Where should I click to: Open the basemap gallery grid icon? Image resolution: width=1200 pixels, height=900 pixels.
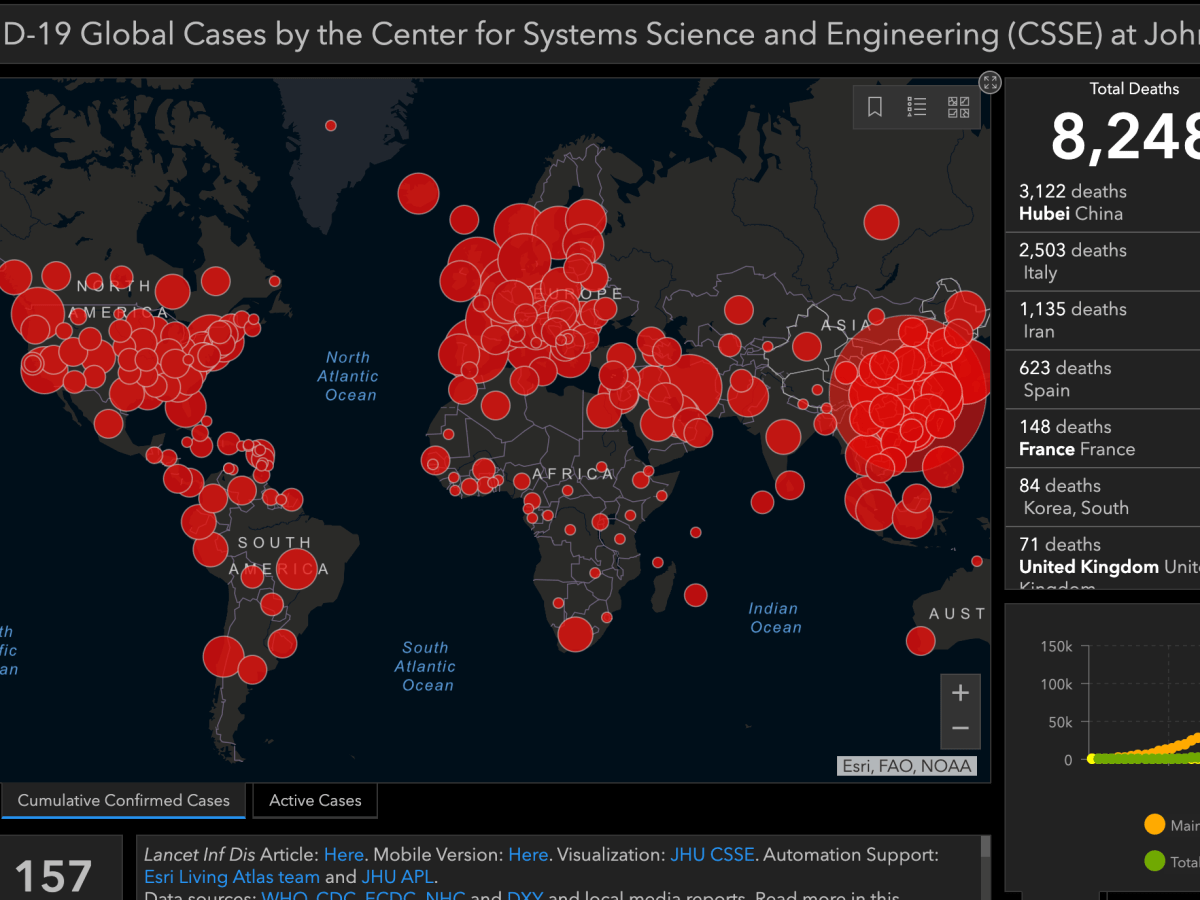tap(958, 107)
